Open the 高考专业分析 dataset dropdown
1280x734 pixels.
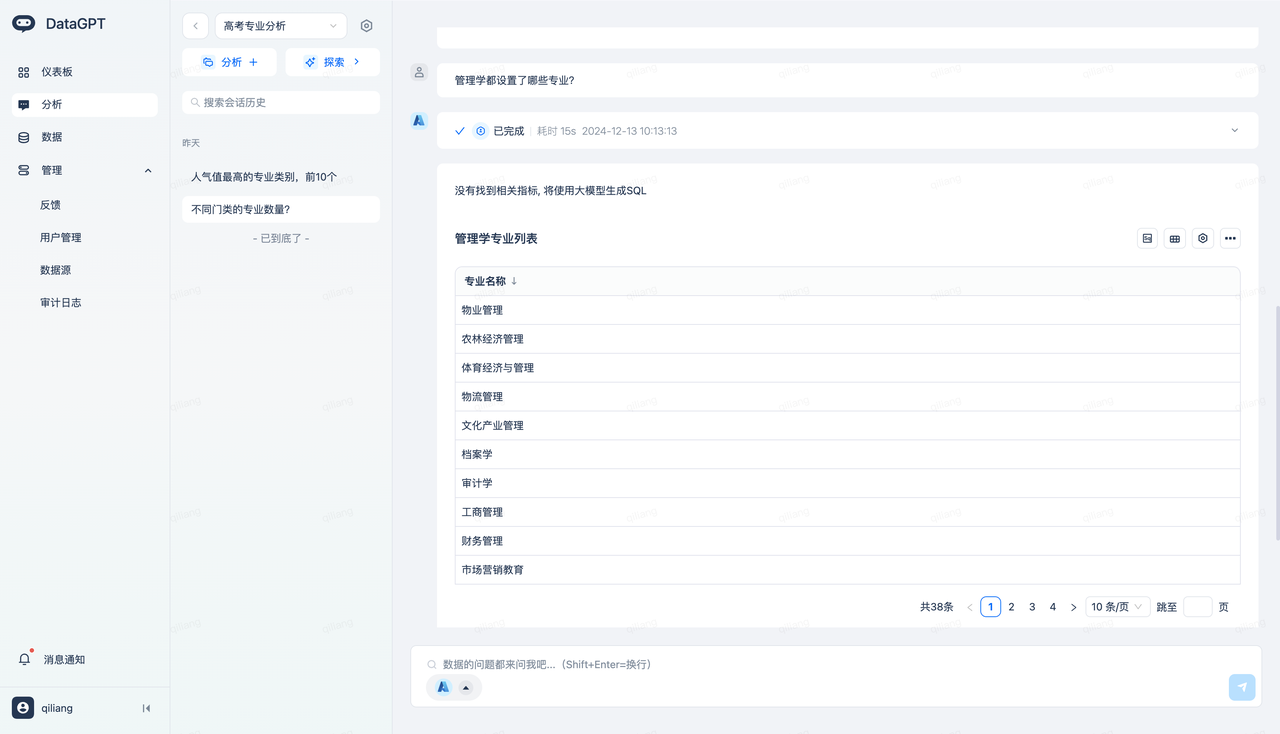tap(280, 26)
